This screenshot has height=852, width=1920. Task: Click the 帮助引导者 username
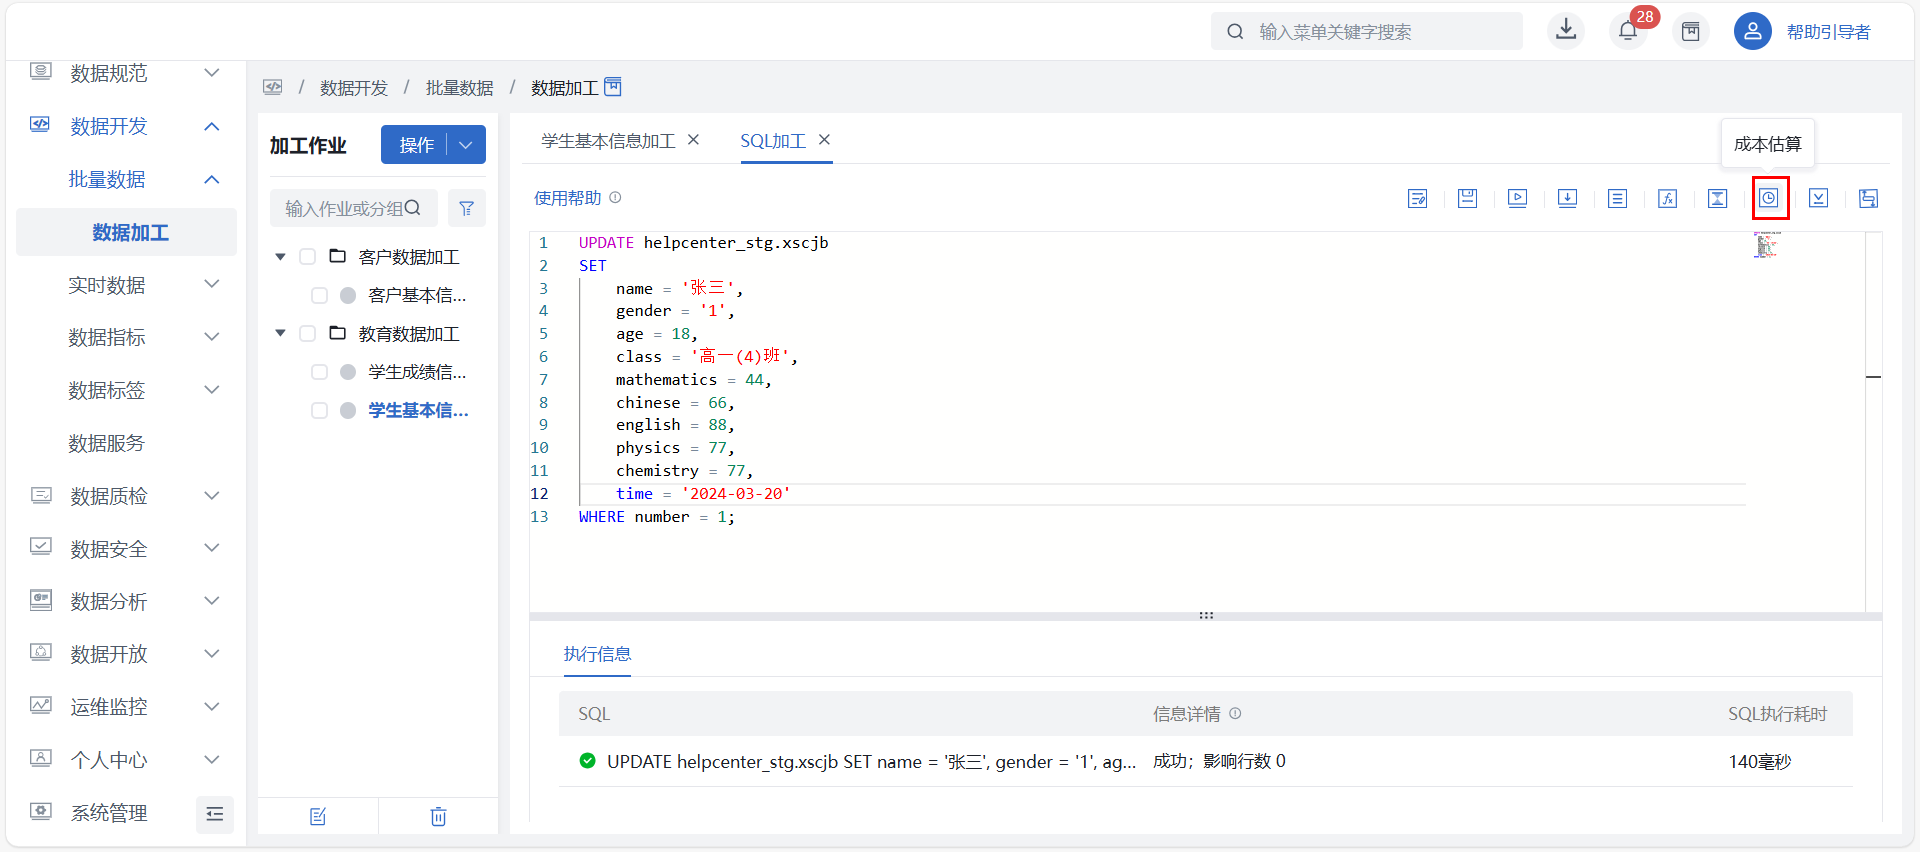(1828, 32)
